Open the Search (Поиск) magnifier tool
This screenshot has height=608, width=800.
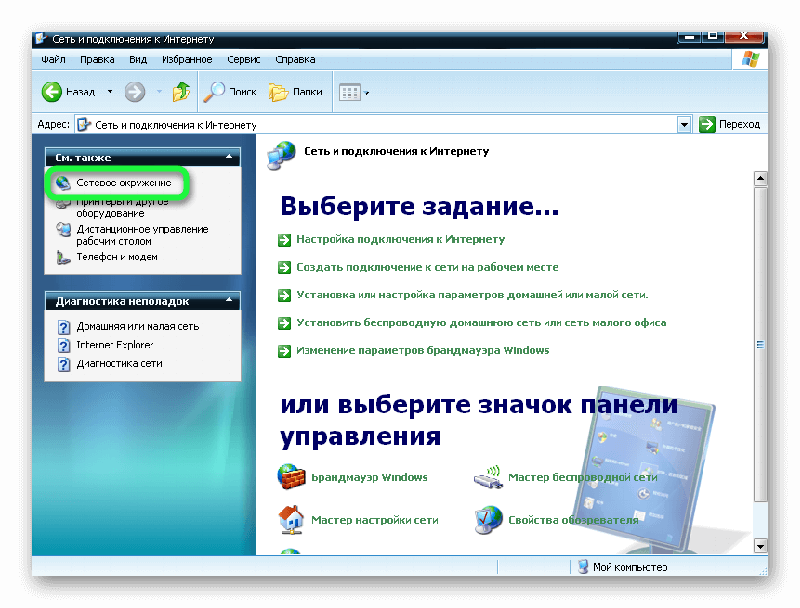pyautogui.click(x=231, y=92)
